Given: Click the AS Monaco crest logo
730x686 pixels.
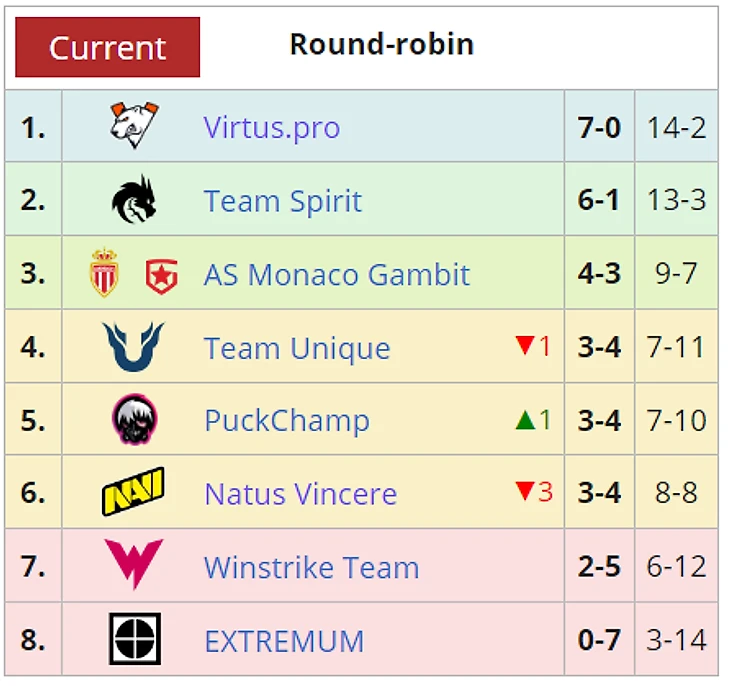Looking at the screenshot, I should pyautogui.click(x=104, y=273).
